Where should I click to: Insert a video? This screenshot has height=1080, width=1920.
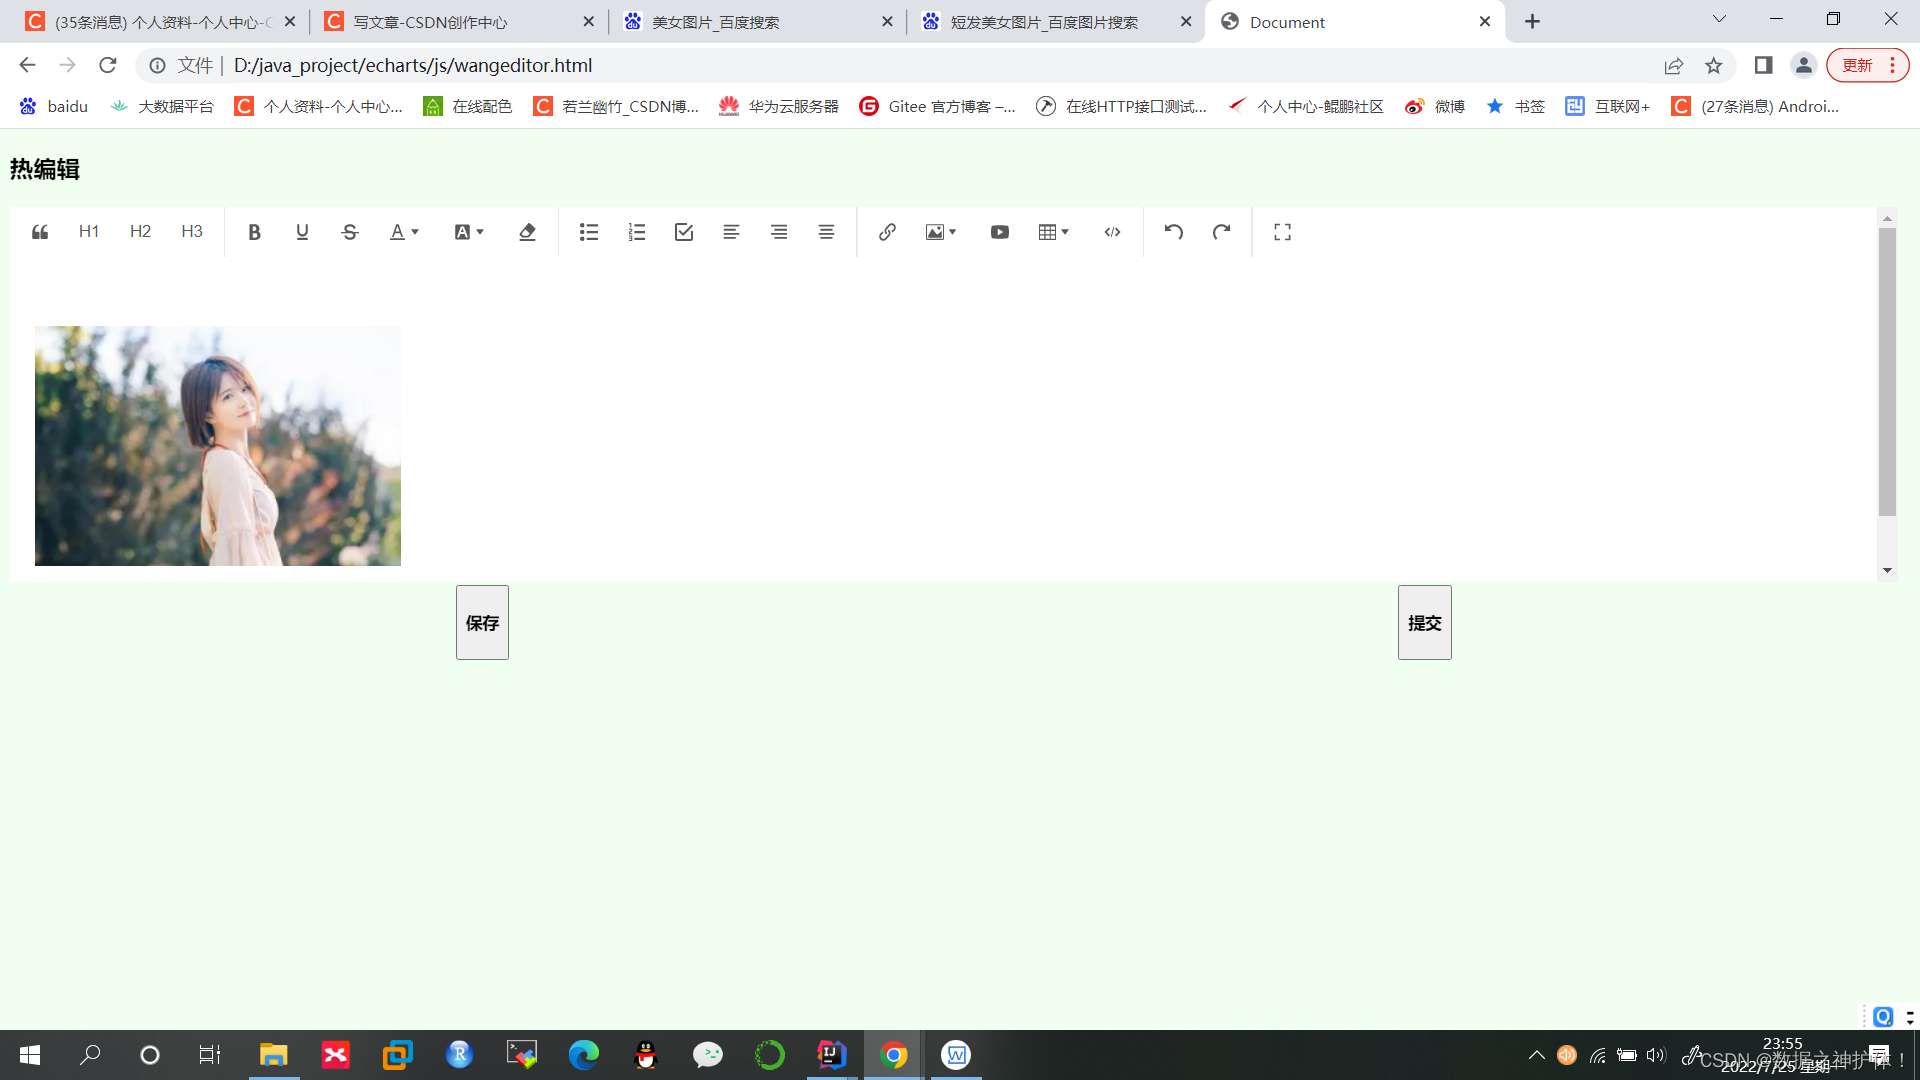[x=1000, y=232]
